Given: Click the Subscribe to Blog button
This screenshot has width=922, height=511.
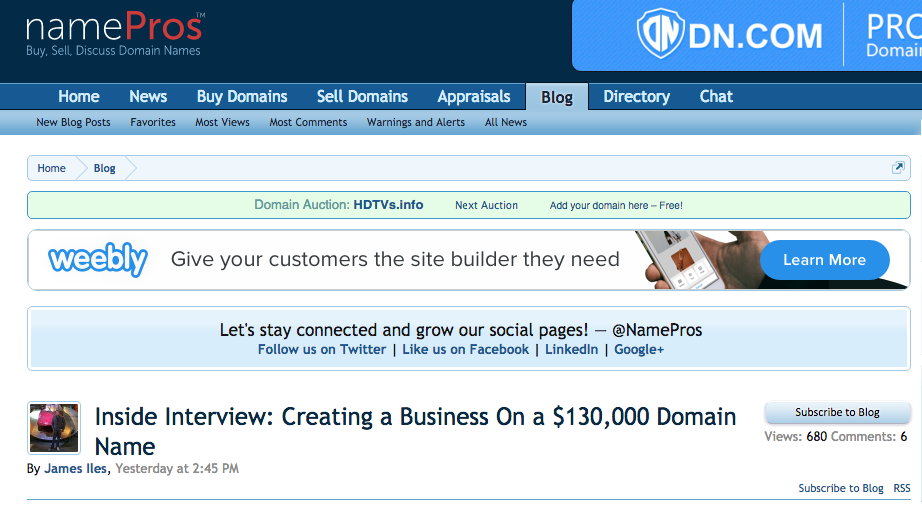Looking at the screenshot, I should (837, 412).
